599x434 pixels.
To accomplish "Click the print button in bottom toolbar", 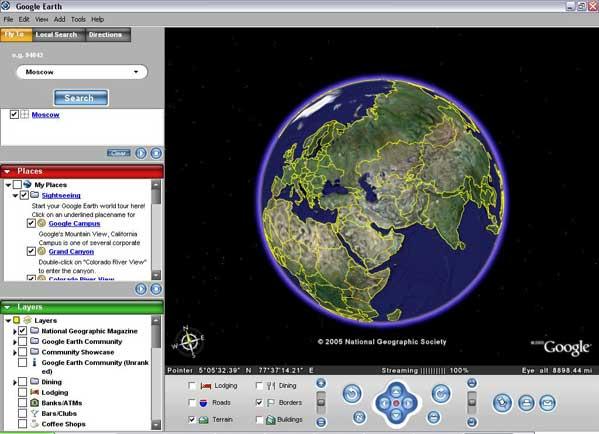I will [x=526, y=403].
